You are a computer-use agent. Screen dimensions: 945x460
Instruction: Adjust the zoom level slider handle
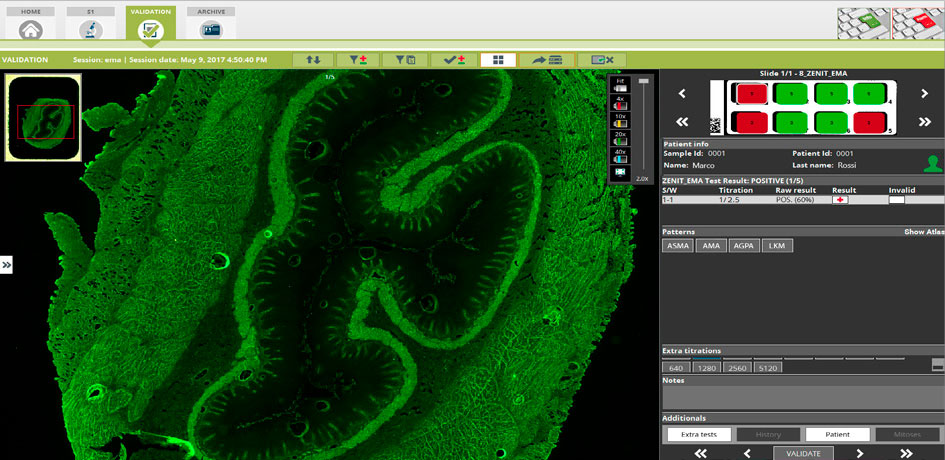[x=644, y=81]
